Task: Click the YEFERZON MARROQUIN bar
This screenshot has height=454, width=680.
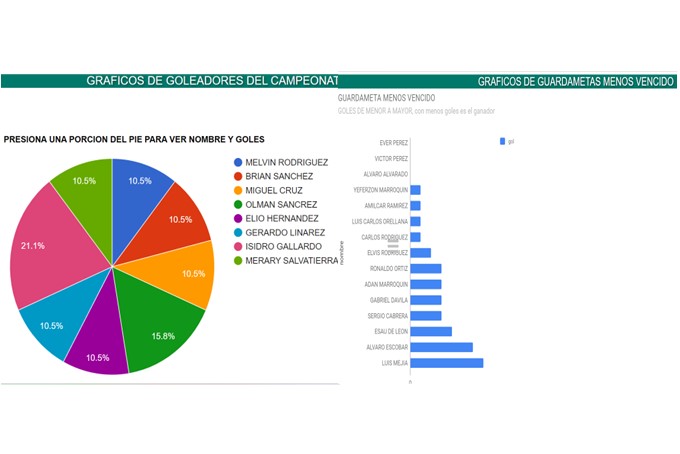Action: click(415, 190)
